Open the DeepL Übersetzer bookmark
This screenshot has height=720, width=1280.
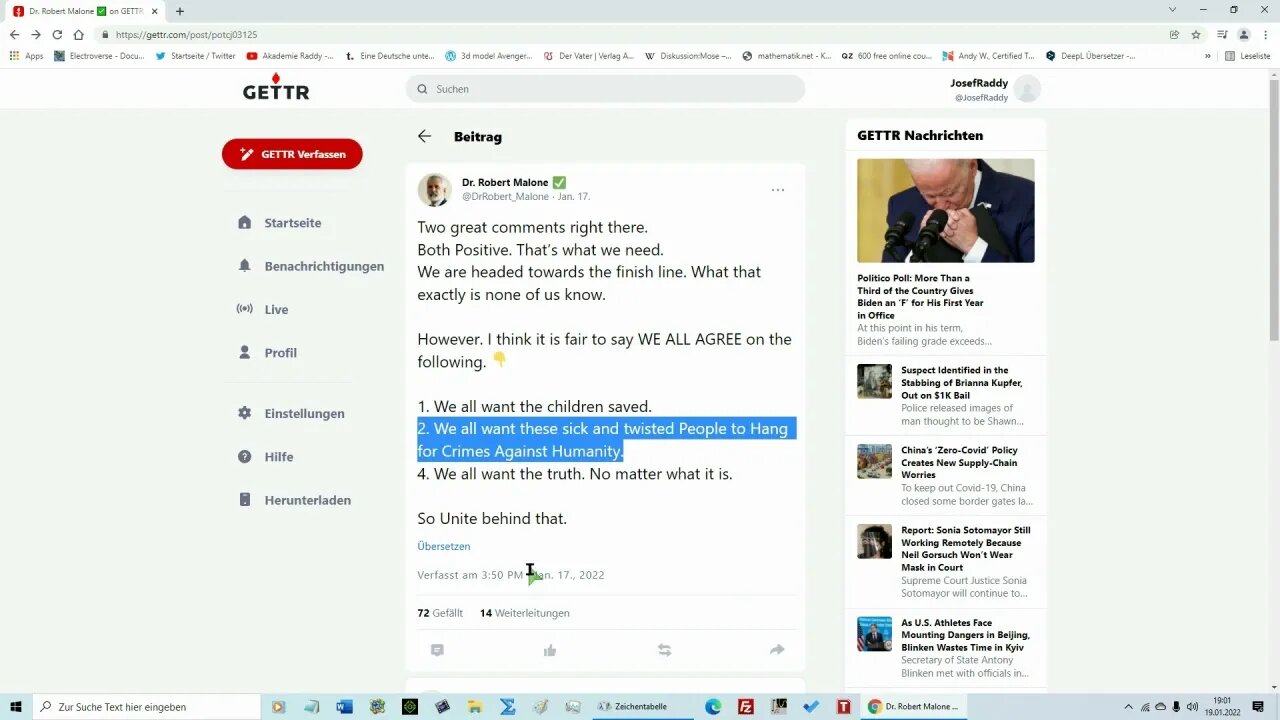1090,56
